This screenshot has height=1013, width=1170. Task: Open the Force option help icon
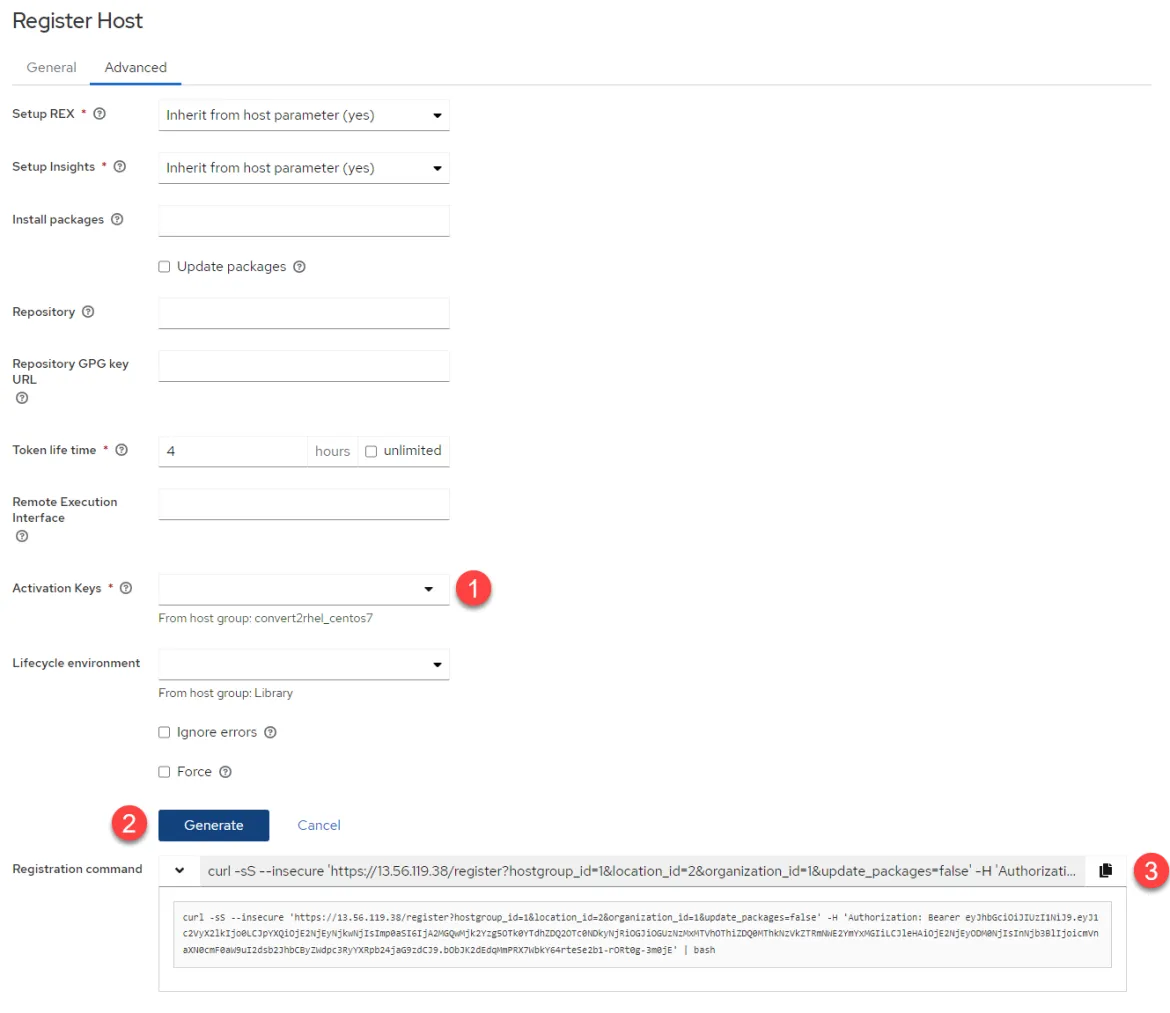coord(225,771)
